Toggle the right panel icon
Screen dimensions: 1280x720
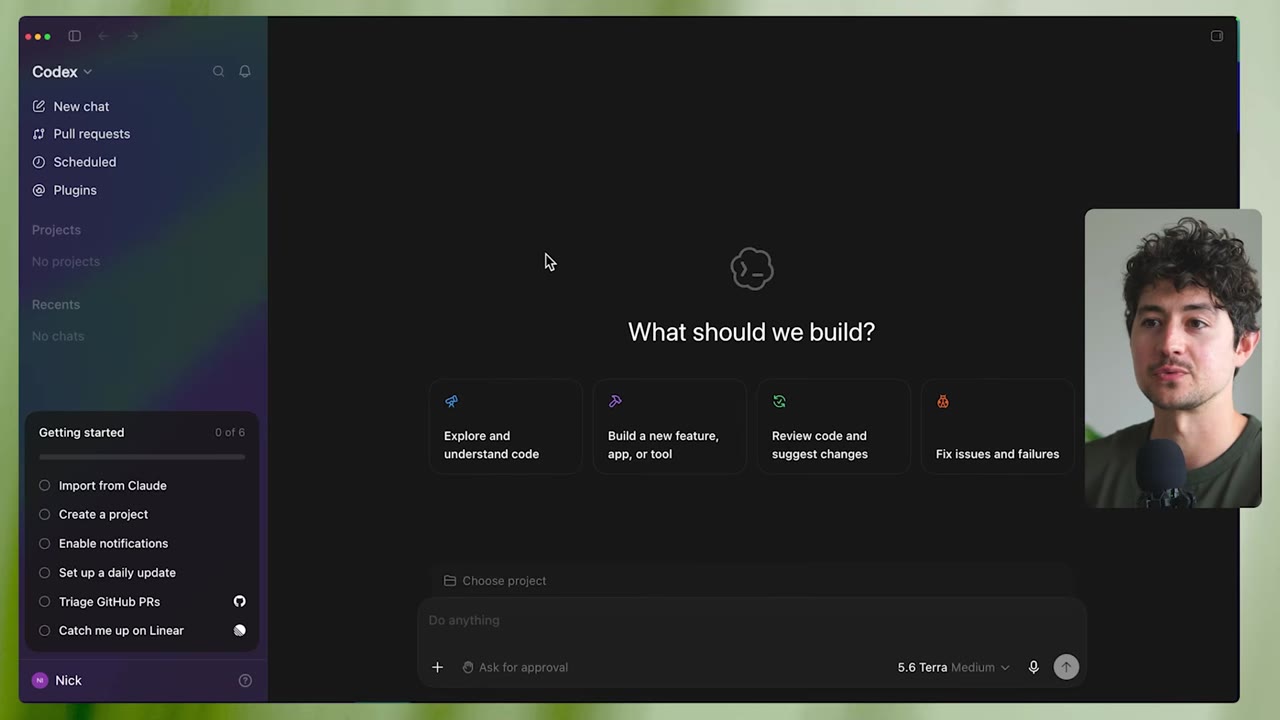tap(1217, 36)
